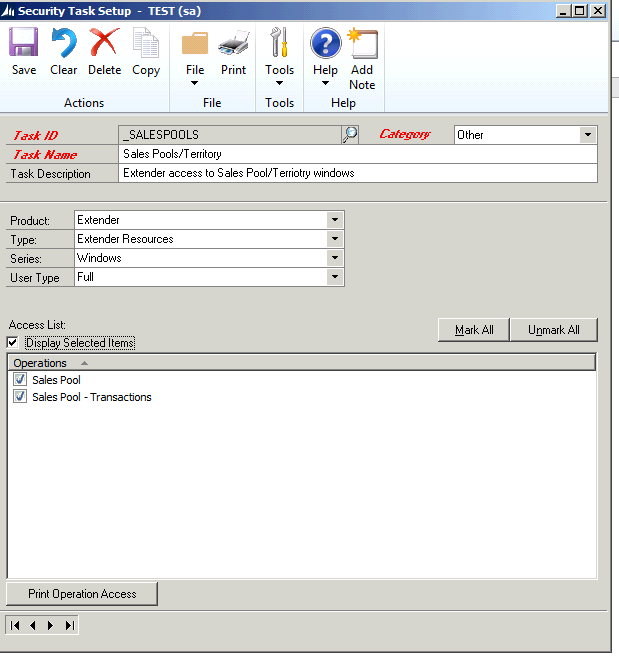
Task: Click the Task Description field
Action: click(x=358, y=173)
